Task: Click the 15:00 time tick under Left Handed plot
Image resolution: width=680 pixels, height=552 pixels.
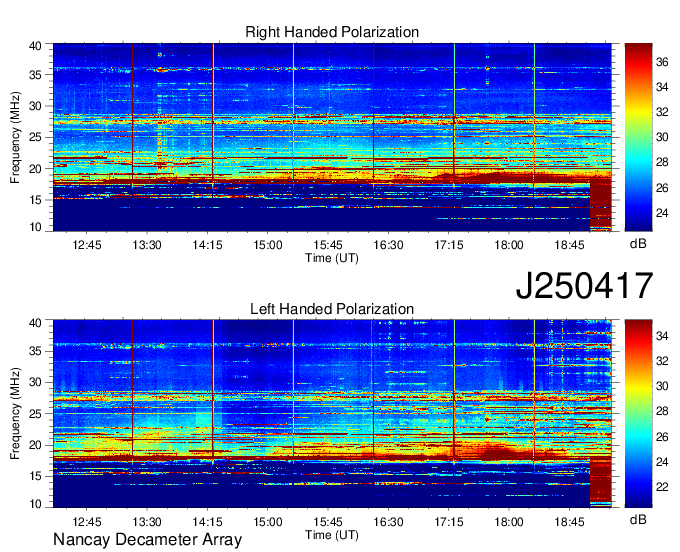Action: [268, 522]
